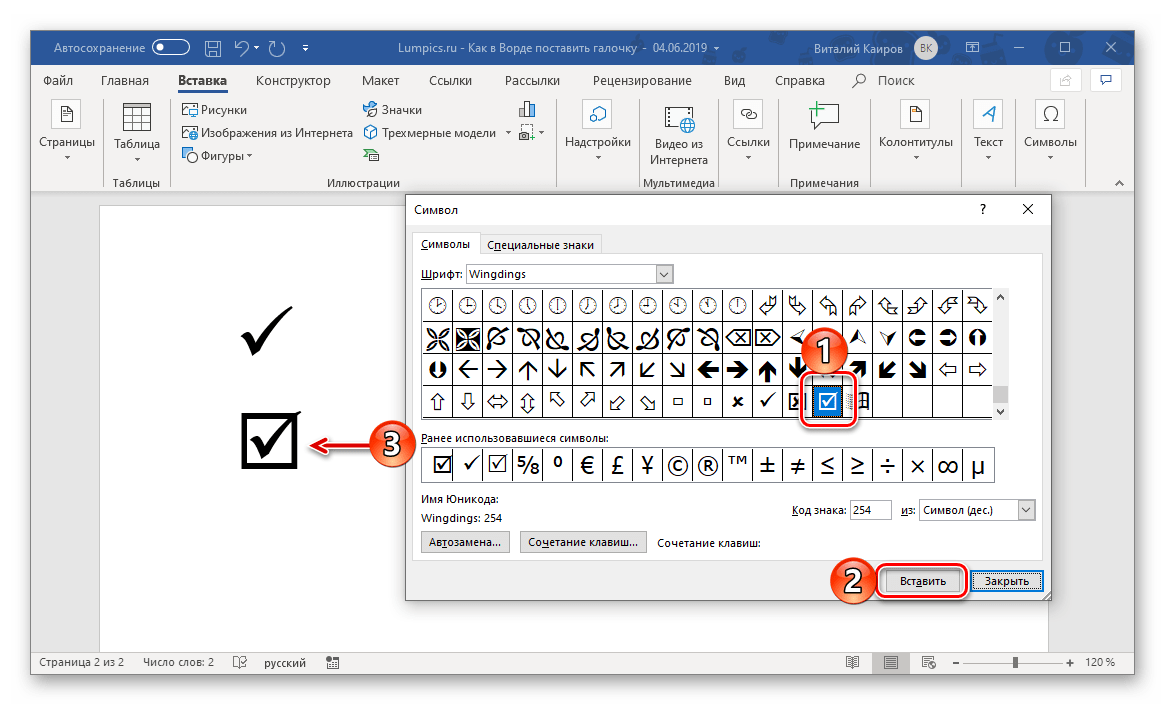
Task: Pick the recent not-equal sign symbol
Action: [x=797, y=465]
